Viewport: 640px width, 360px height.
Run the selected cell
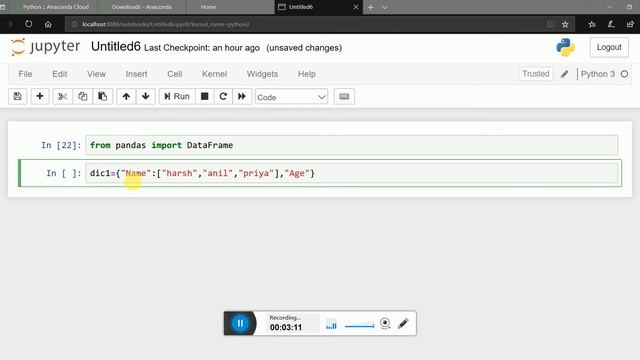click(x=177, y=97)
